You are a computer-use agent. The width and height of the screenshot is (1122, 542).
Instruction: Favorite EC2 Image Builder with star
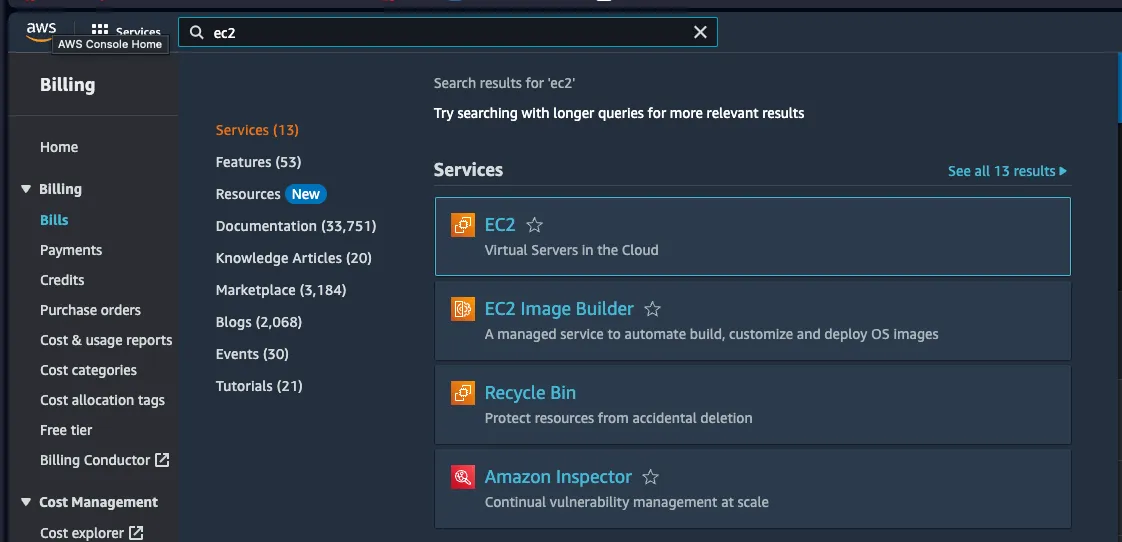(652, 309)
